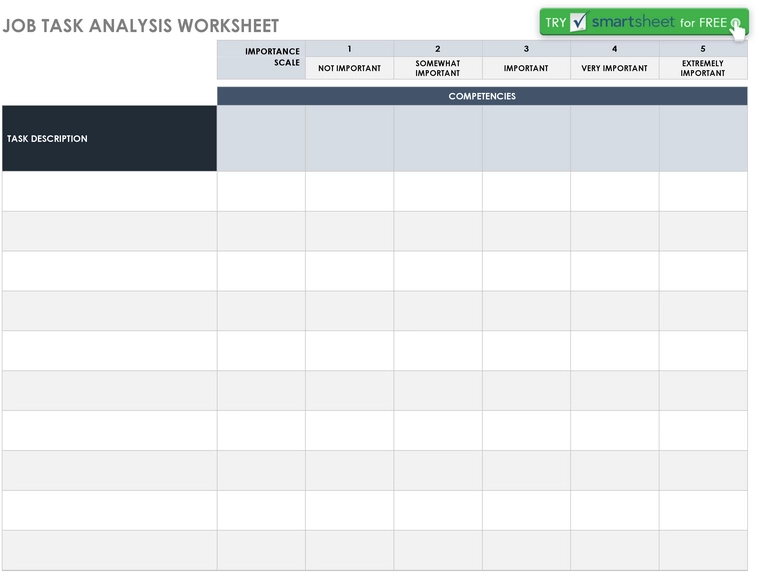Select the Very Important cell

pyautogui.click(x=614, y=68)
